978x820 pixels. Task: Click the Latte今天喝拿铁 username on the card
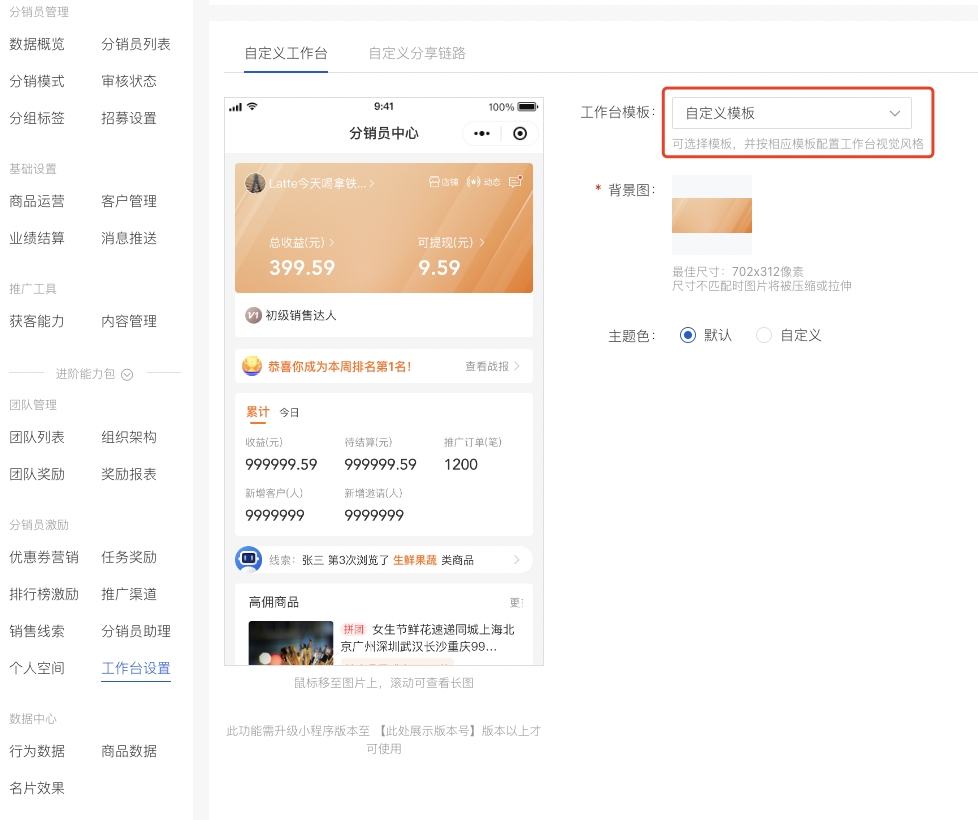coord(317,183)
